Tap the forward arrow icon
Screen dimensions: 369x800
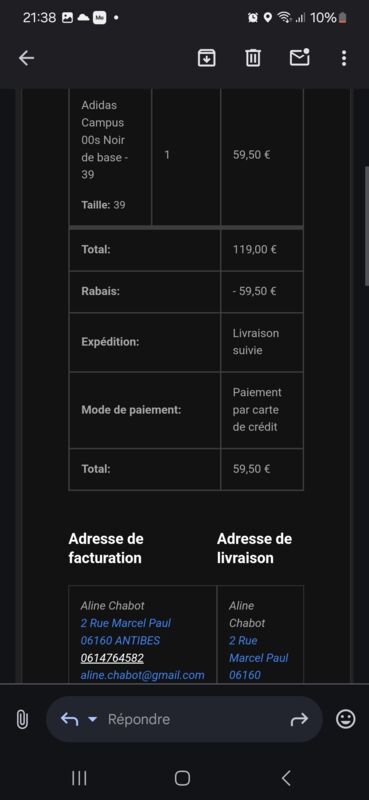pyautogui.click(x=299, y=719)
